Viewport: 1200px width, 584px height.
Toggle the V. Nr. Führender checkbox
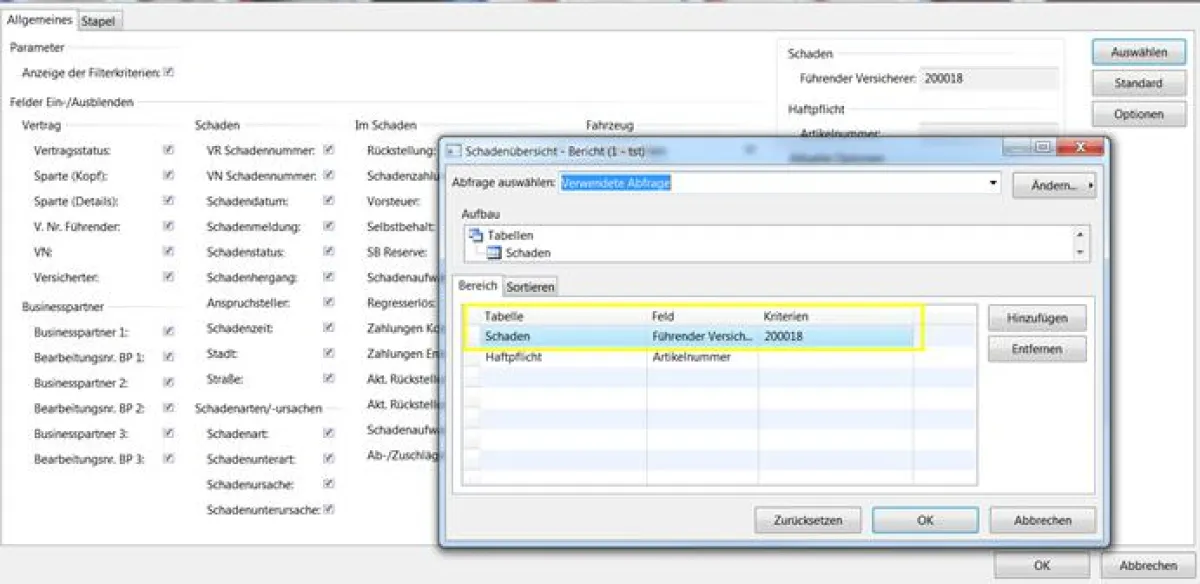169,226
